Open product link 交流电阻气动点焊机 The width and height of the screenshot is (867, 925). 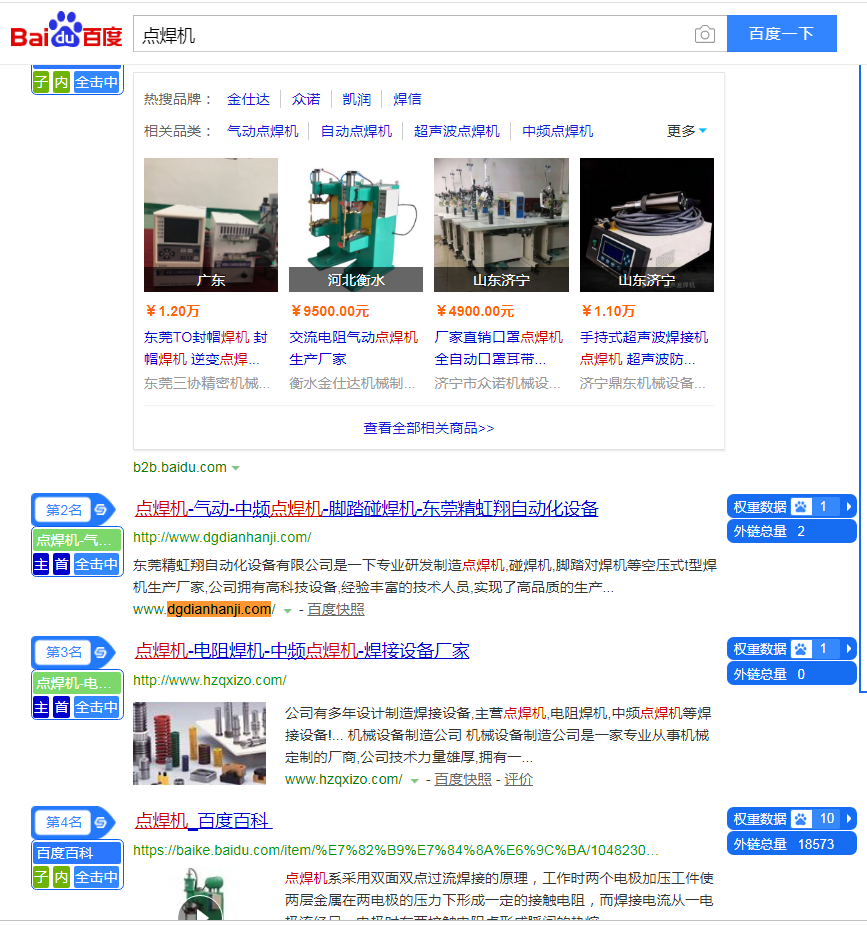pos(353,348)
